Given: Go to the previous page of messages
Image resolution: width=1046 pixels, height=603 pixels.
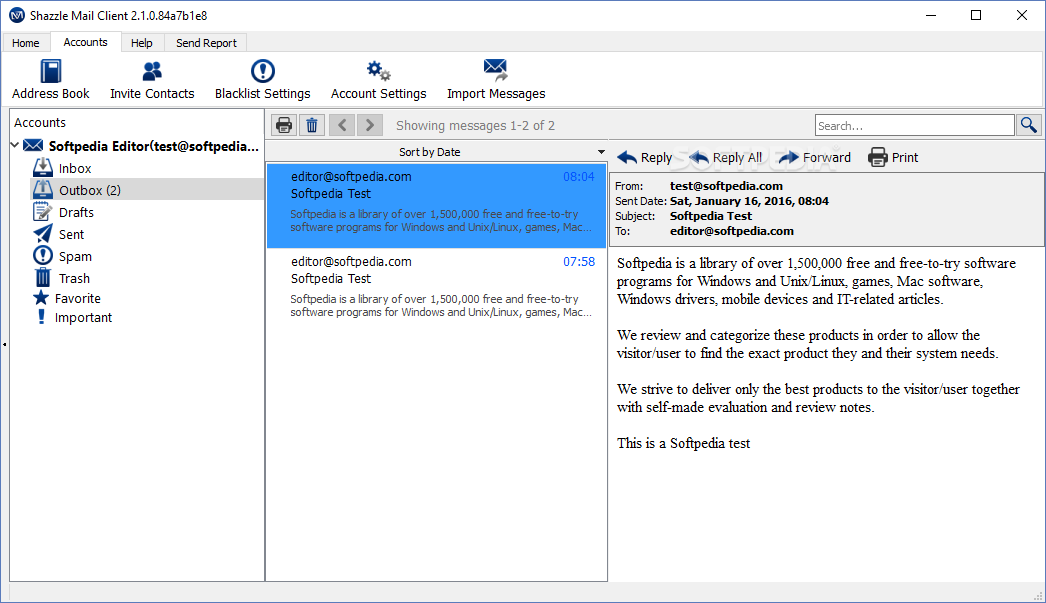Looking at the screenshot, I should coord(342,125).
